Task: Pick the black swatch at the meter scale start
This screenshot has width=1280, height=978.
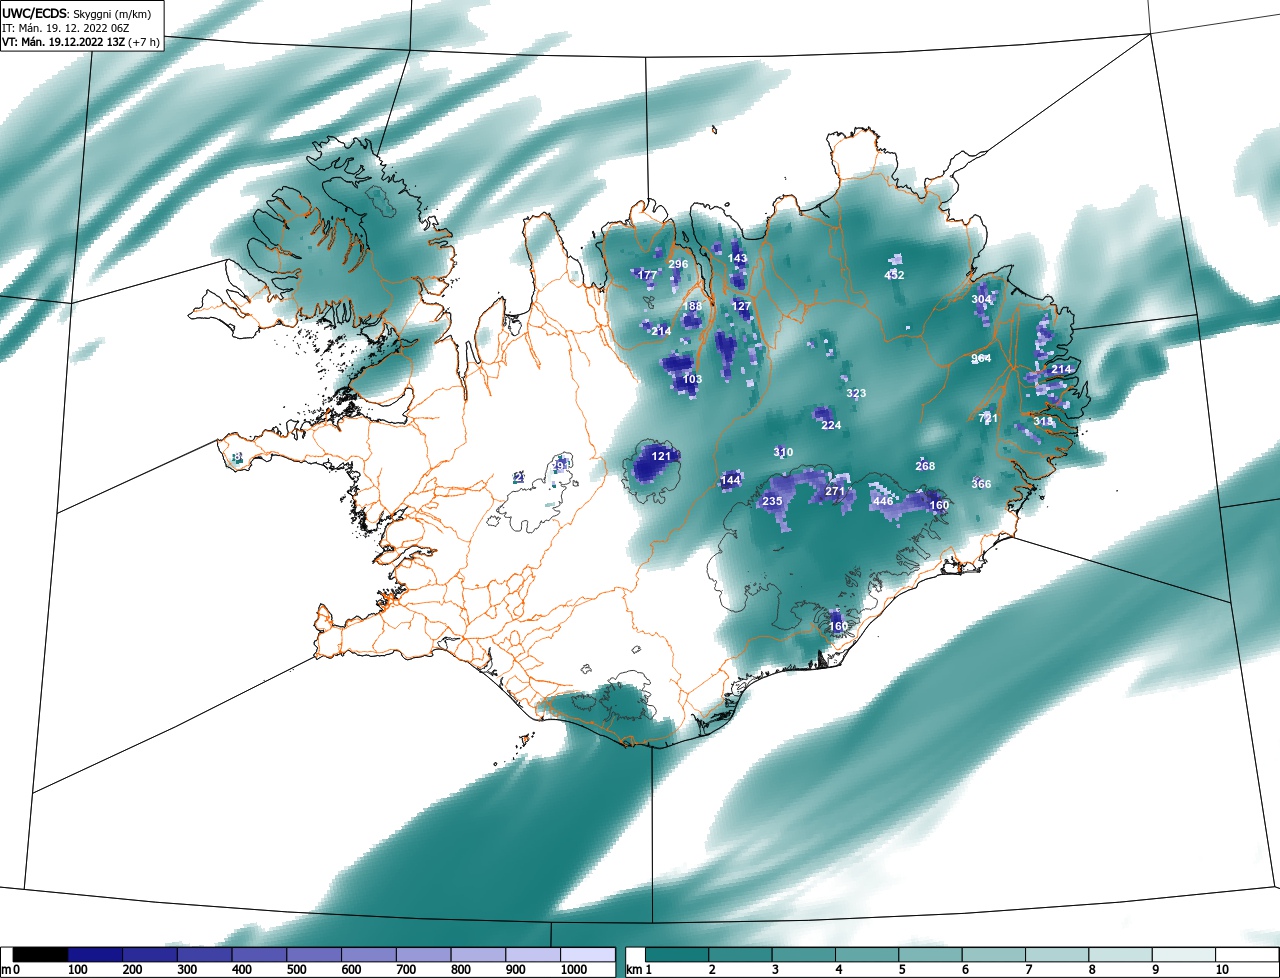Action: click(x=40, y=955)
